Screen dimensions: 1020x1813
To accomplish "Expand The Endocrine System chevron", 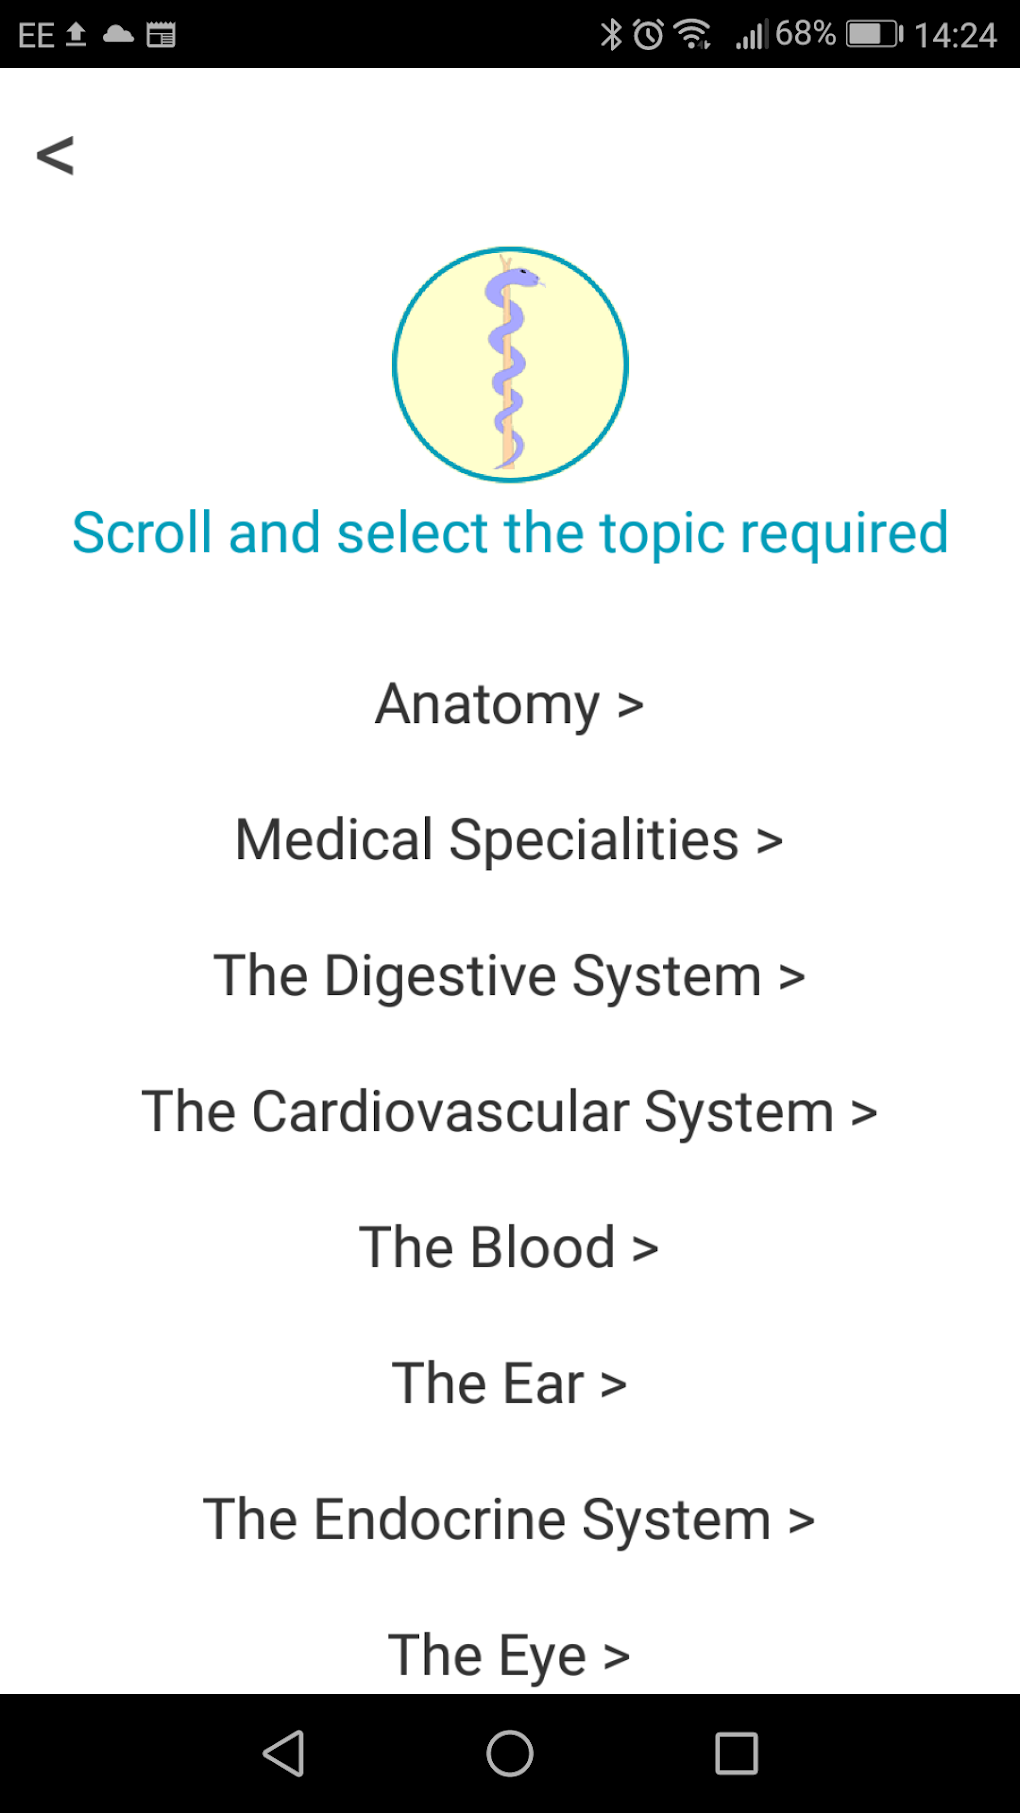I will tap(801, 1522).
